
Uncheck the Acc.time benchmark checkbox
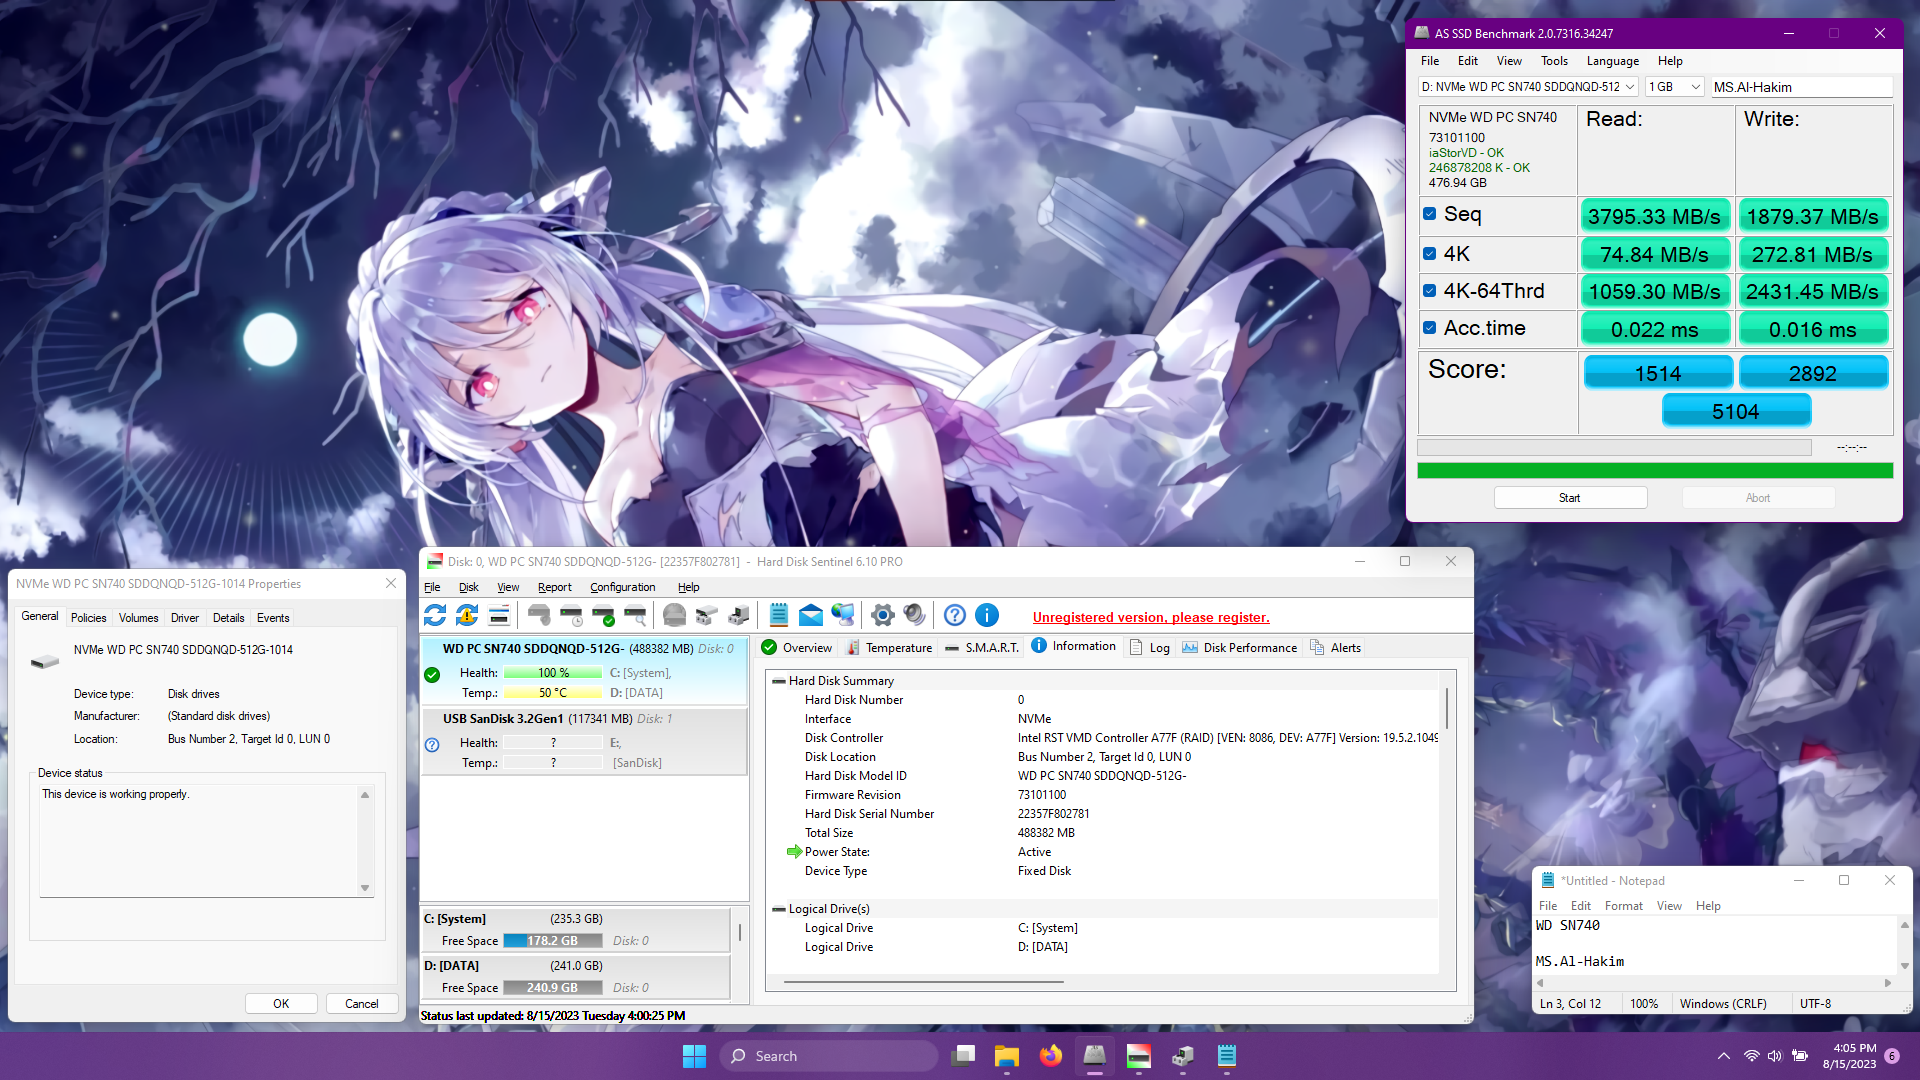(x=1430, y=328)
